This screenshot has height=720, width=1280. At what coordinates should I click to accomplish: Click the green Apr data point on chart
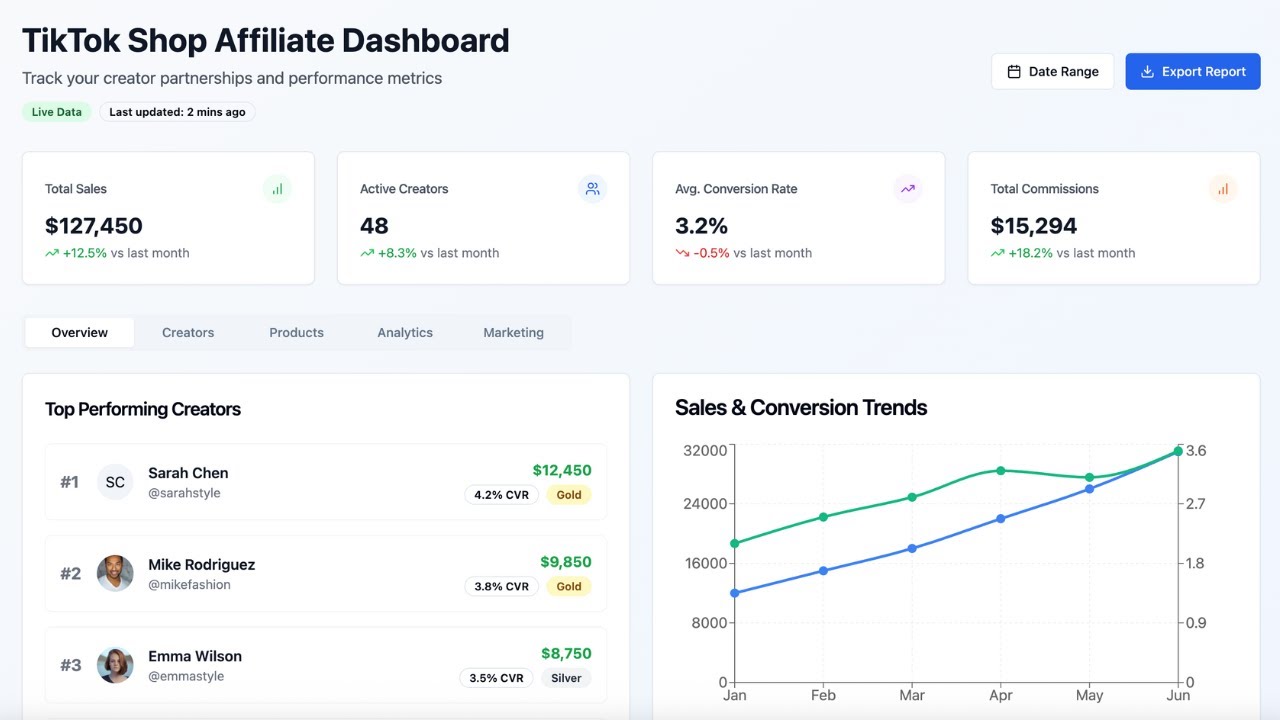tap(1001, 470)
